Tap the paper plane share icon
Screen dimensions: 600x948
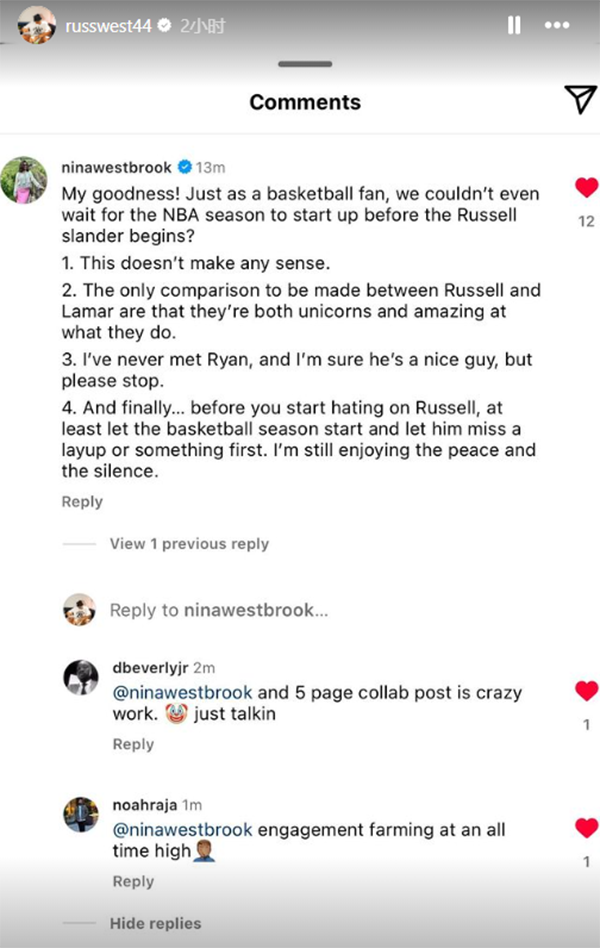pos(579,98)
